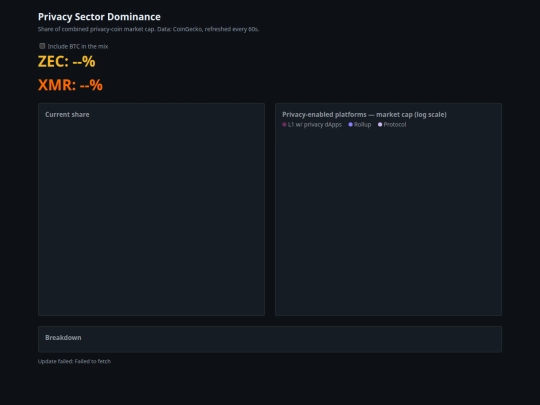This screenshot has width=540, height=405.
Task: Click the Current share panel title
Action: 67,114
